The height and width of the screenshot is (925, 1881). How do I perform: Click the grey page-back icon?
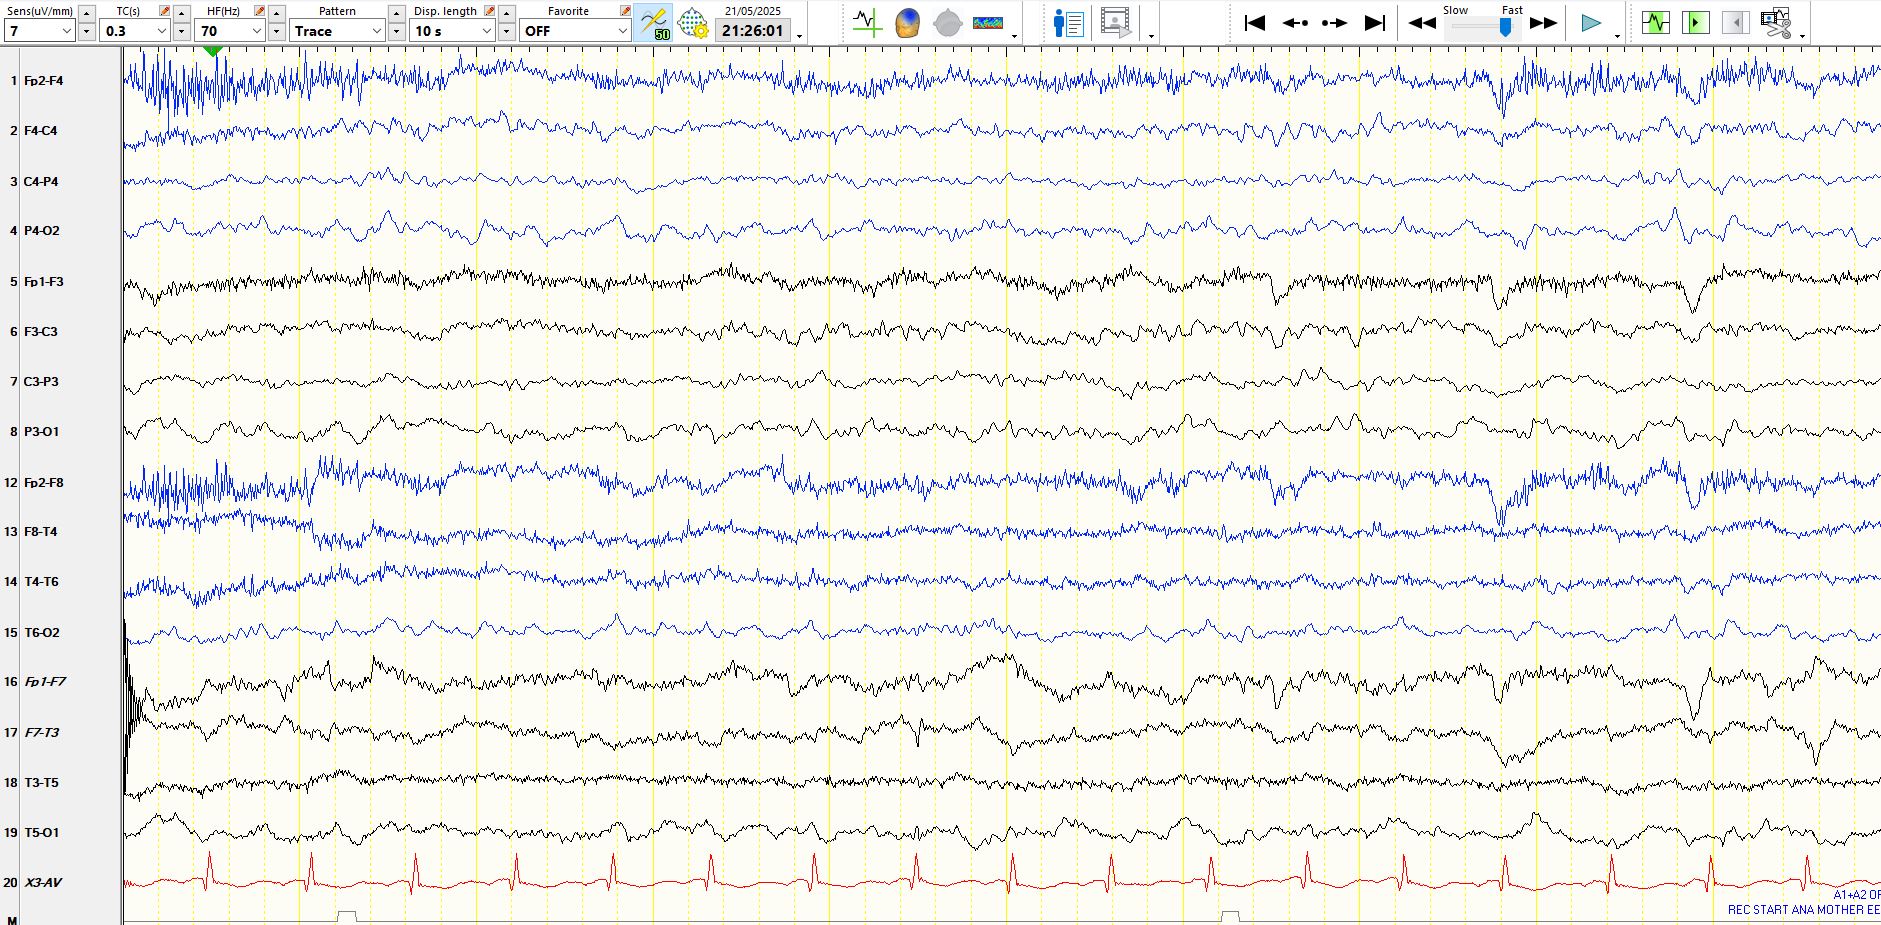[1735, 22]
